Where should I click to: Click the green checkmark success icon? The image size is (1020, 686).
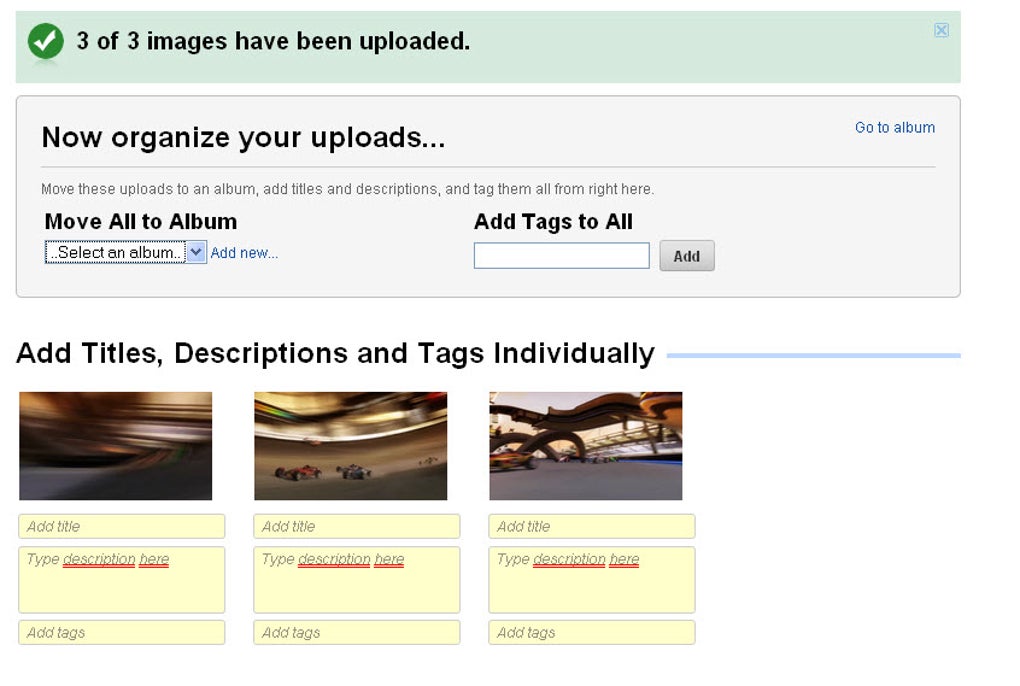[45, 42]
